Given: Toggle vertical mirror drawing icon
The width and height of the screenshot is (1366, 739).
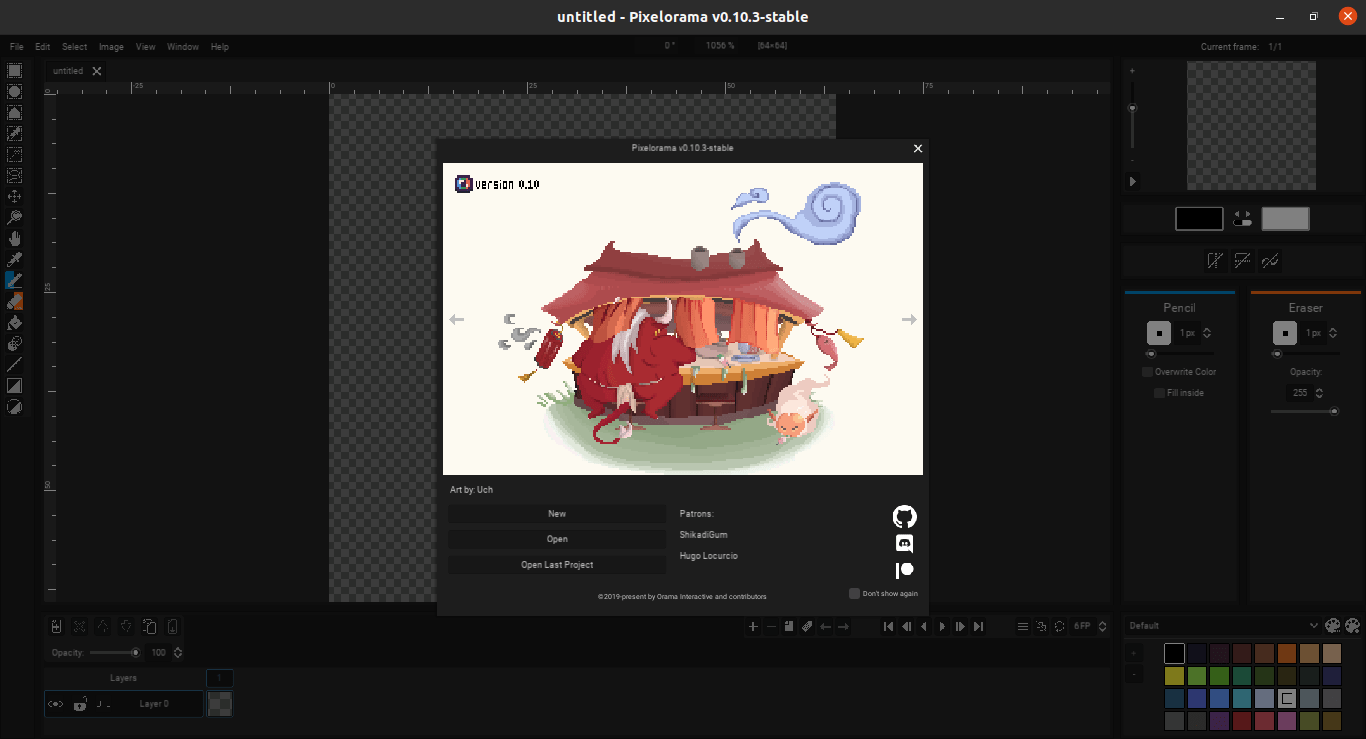Looking at the screenshot, I should (1242, 261).
